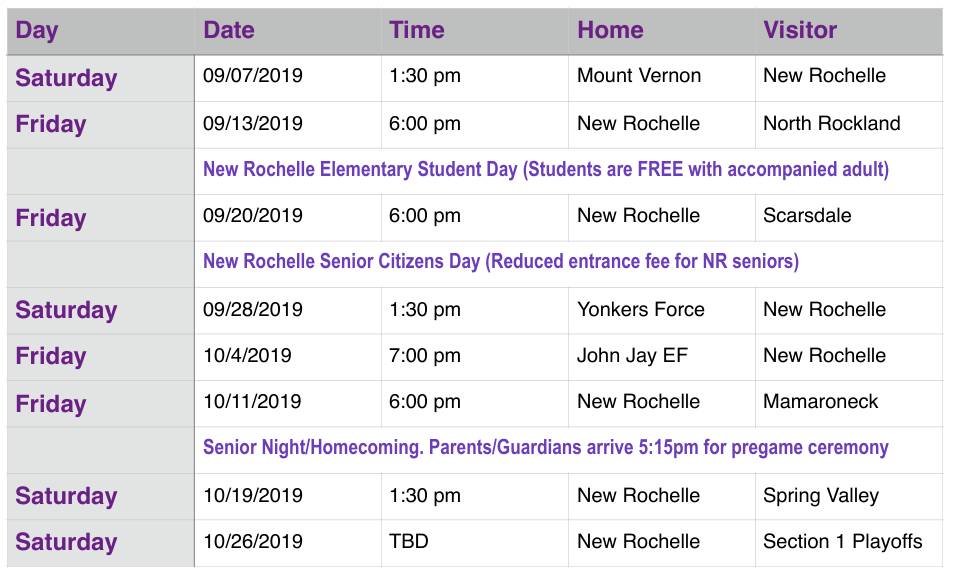Select the Time column header

pos(475,31)
